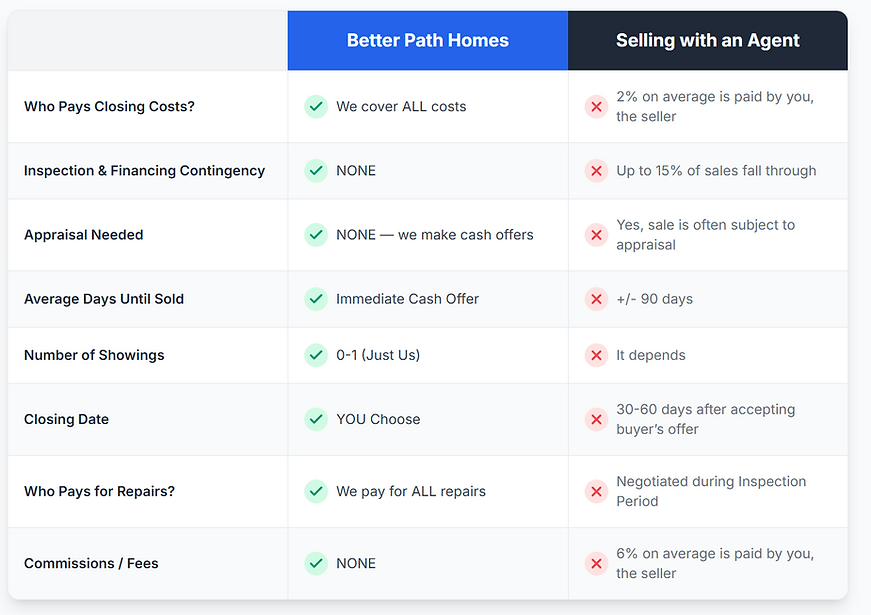Click the red X next to "+/- 90 days"
The height and width of the screenshot is (615, 871).
(596, 298)
